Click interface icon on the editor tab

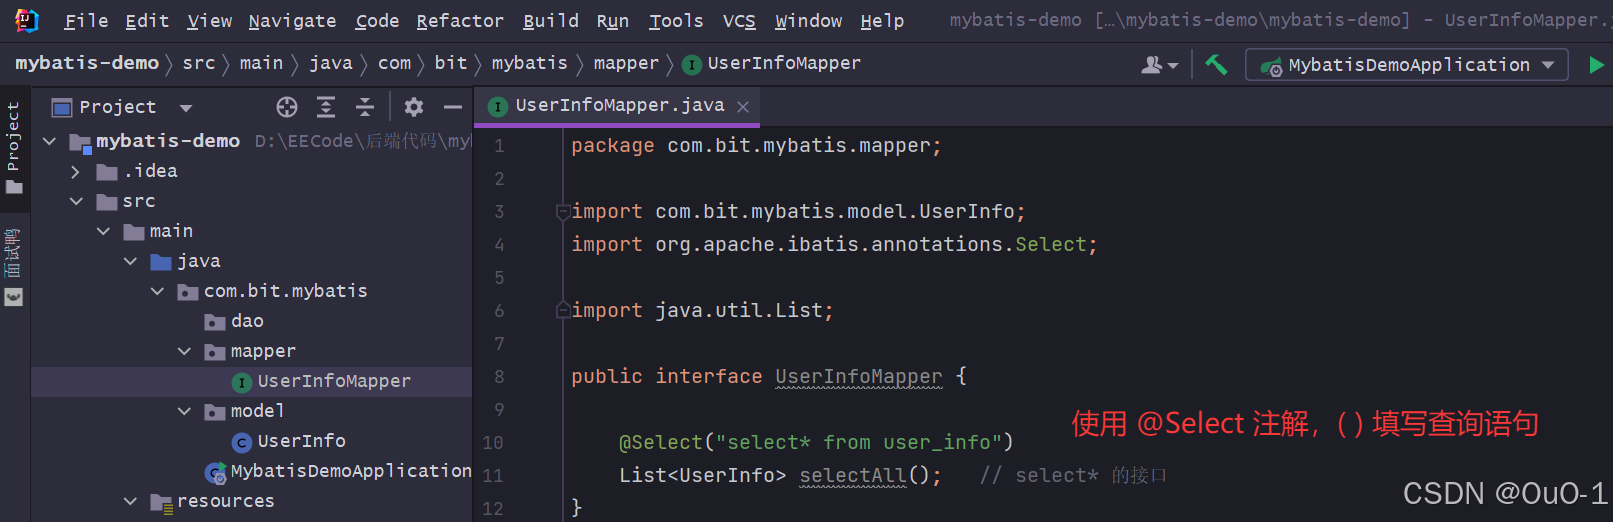click(497, 106)
